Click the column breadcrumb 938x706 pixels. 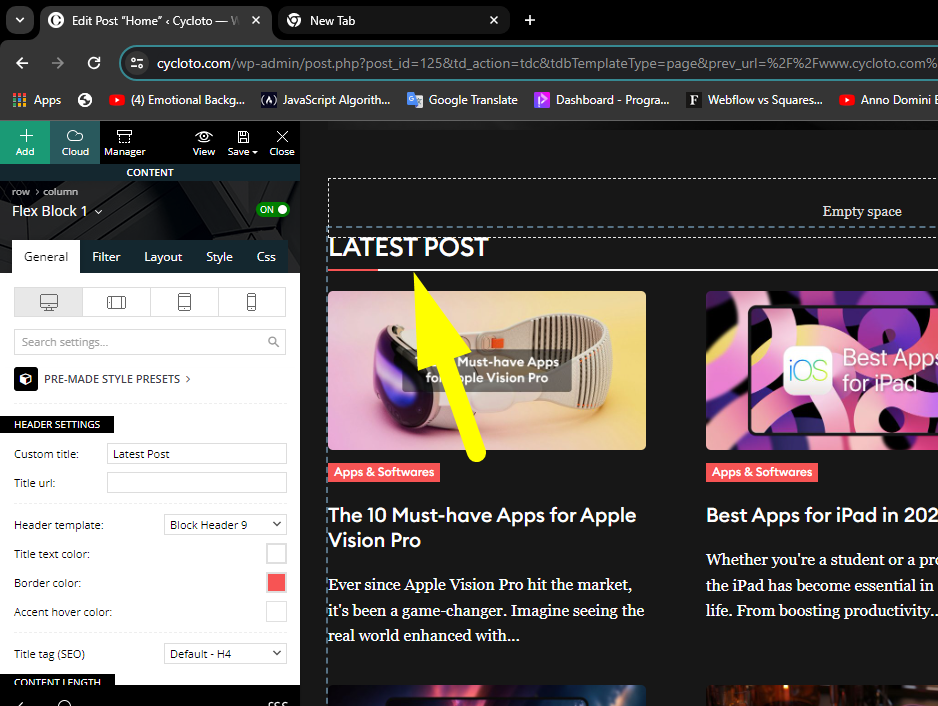pyautogui.click(x=60, y=191)
